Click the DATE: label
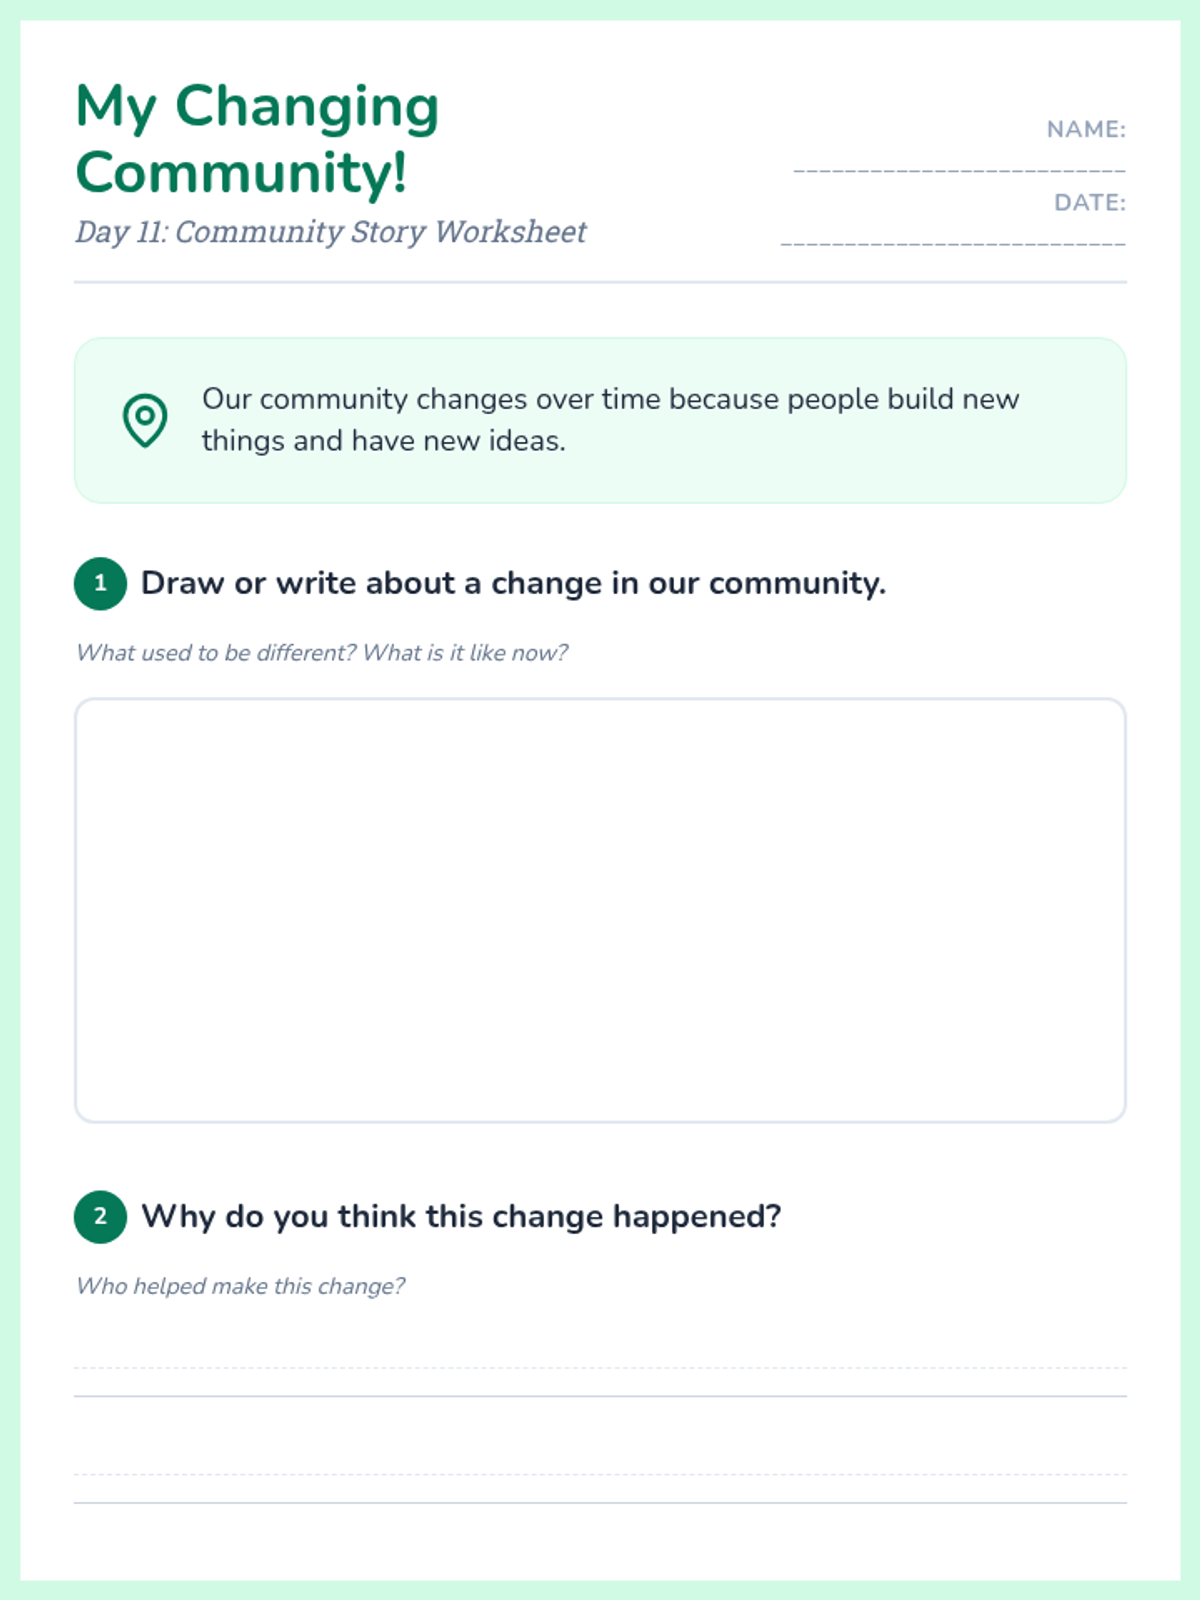Screen dimensions: 1200x1600 pyautogui.click(x=1089, y=203)
